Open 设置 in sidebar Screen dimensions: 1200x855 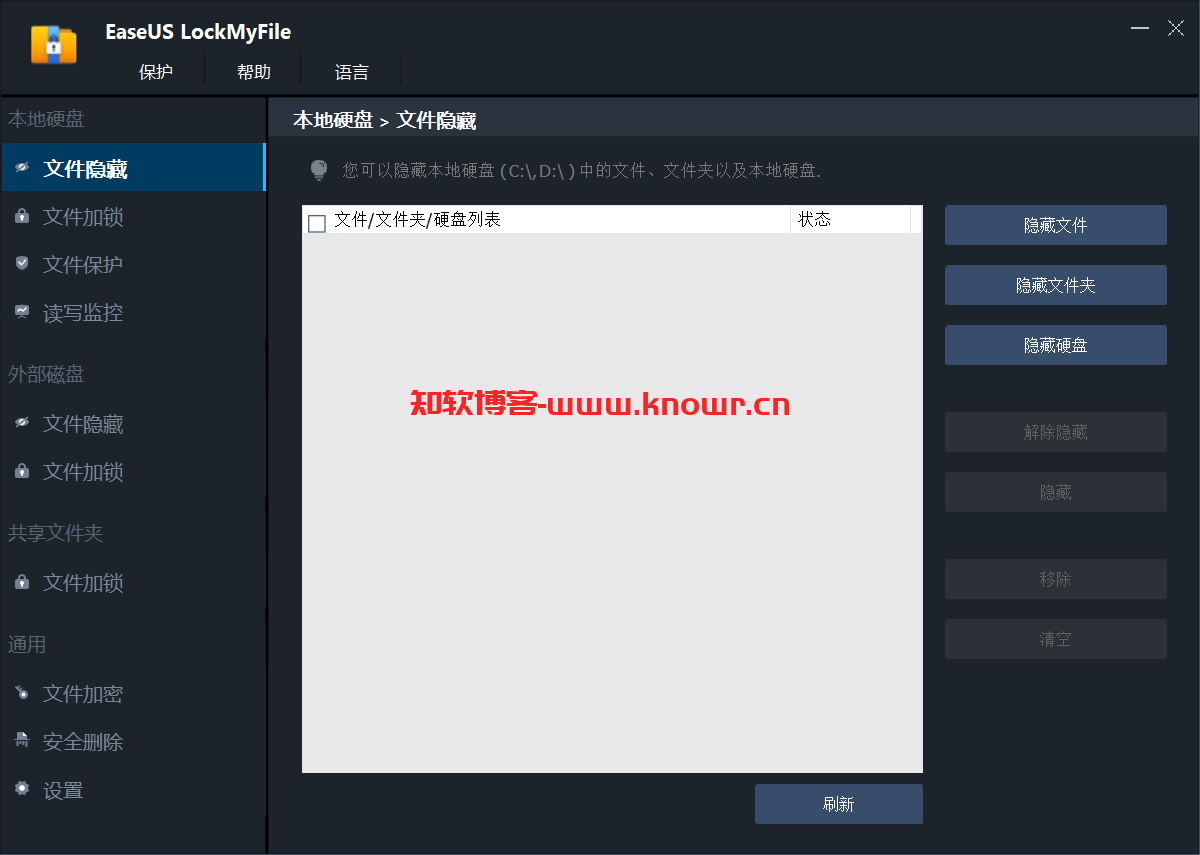point(132,789)
